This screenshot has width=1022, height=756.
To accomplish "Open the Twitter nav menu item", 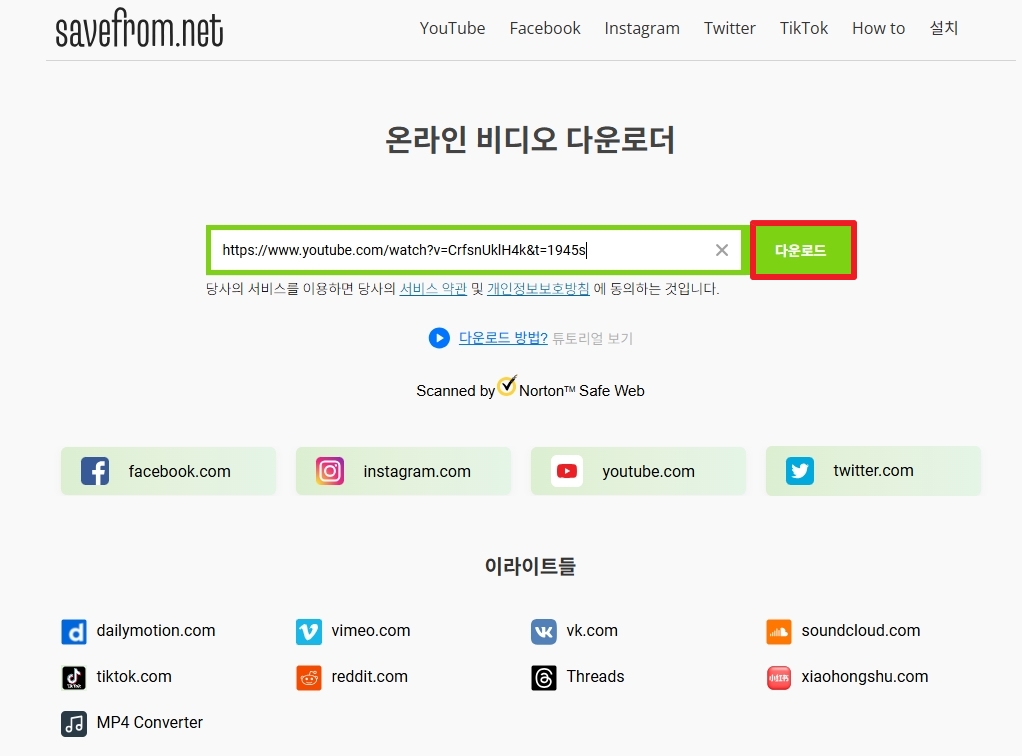I will pos(729,28).
